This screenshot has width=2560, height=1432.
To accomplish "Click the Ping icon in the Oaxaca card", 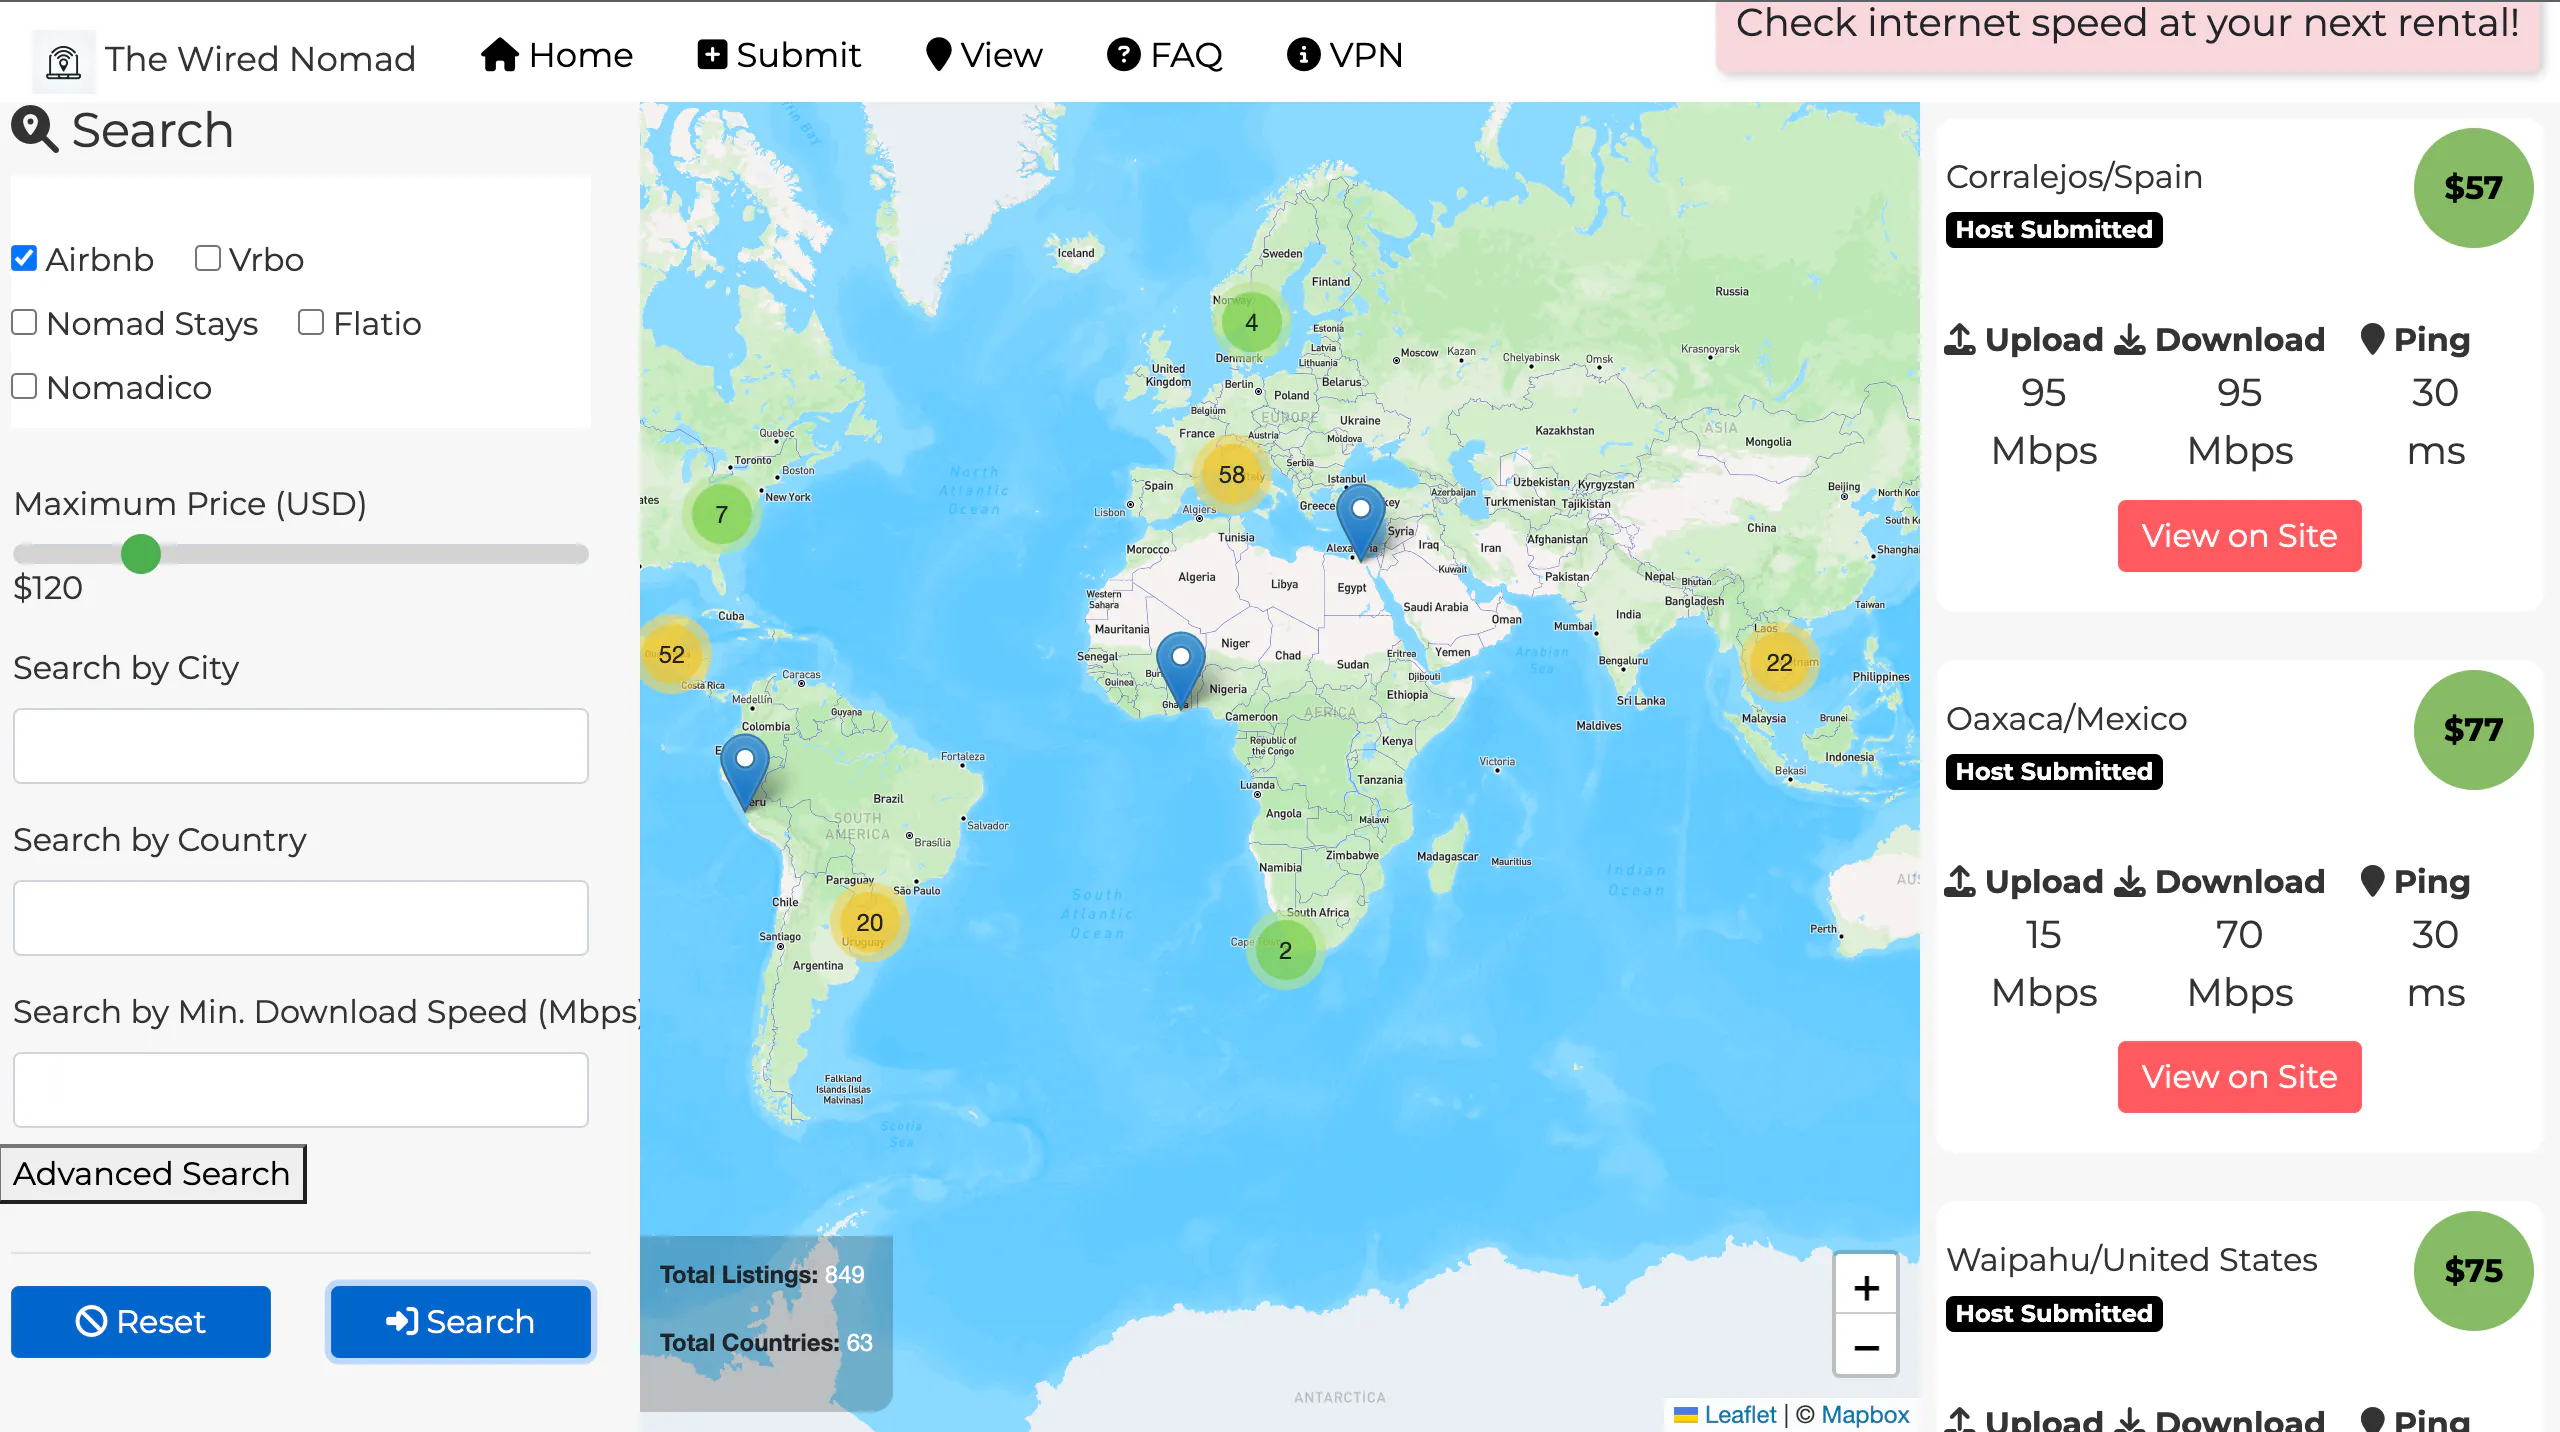I will click(x=2373, y=882).
